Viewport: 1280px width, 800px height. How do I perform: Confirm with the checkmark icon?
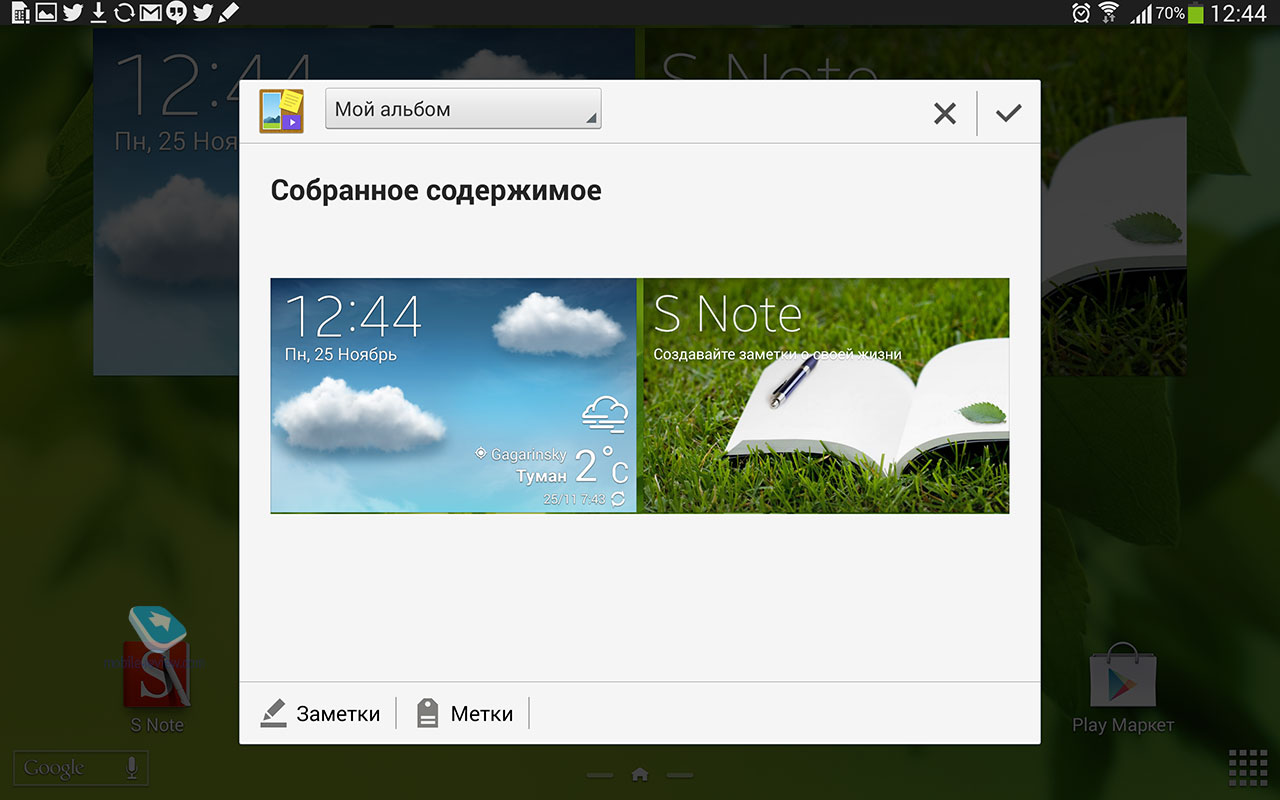[x=1009, y=113]
